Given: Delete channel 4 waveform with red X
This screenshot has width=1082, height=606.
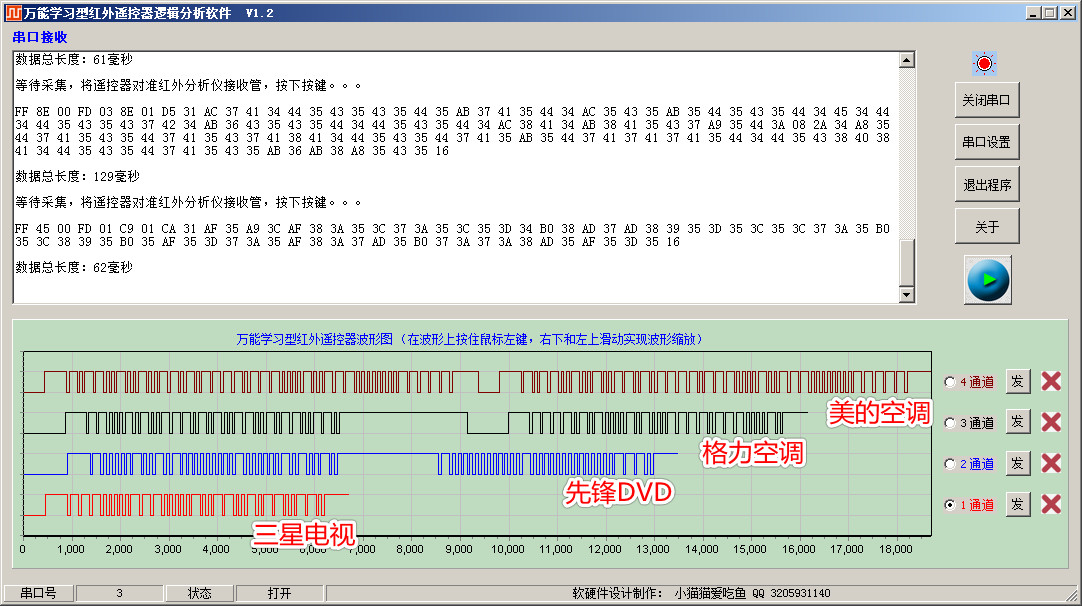Looking at the screenshot, I should point(1051,381).
